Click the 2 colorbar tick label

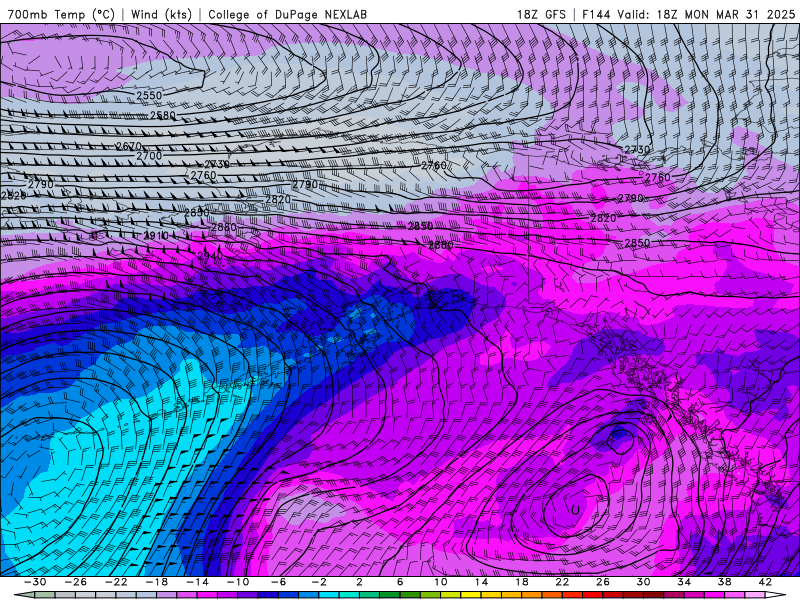coord(359,582)
